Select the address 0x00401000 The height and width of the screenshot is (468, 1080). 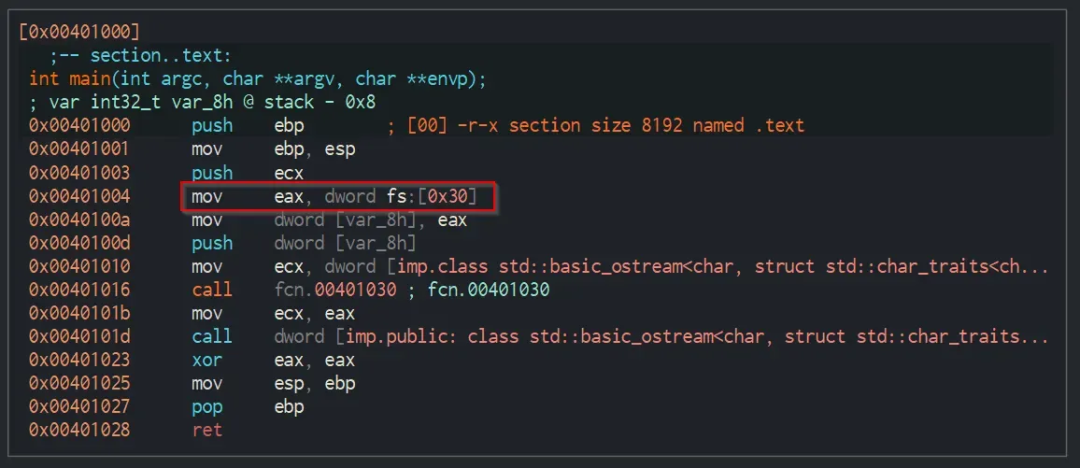point(80,125)
